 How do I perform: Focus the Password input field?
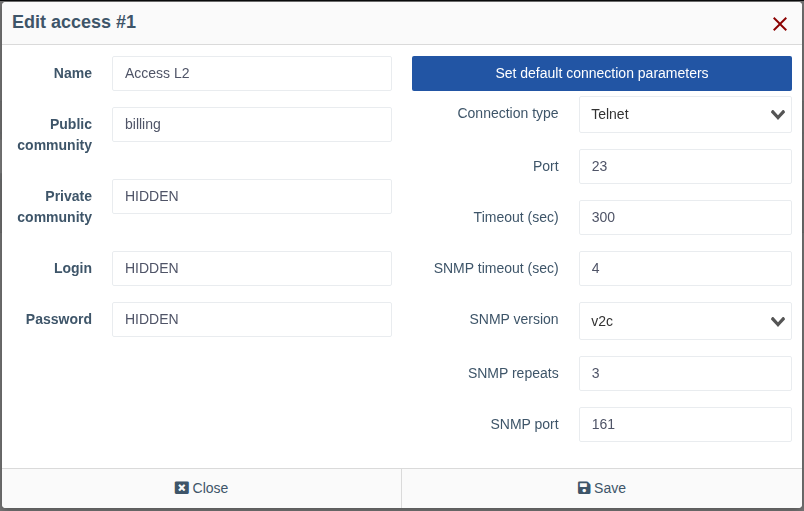point(252,319)
